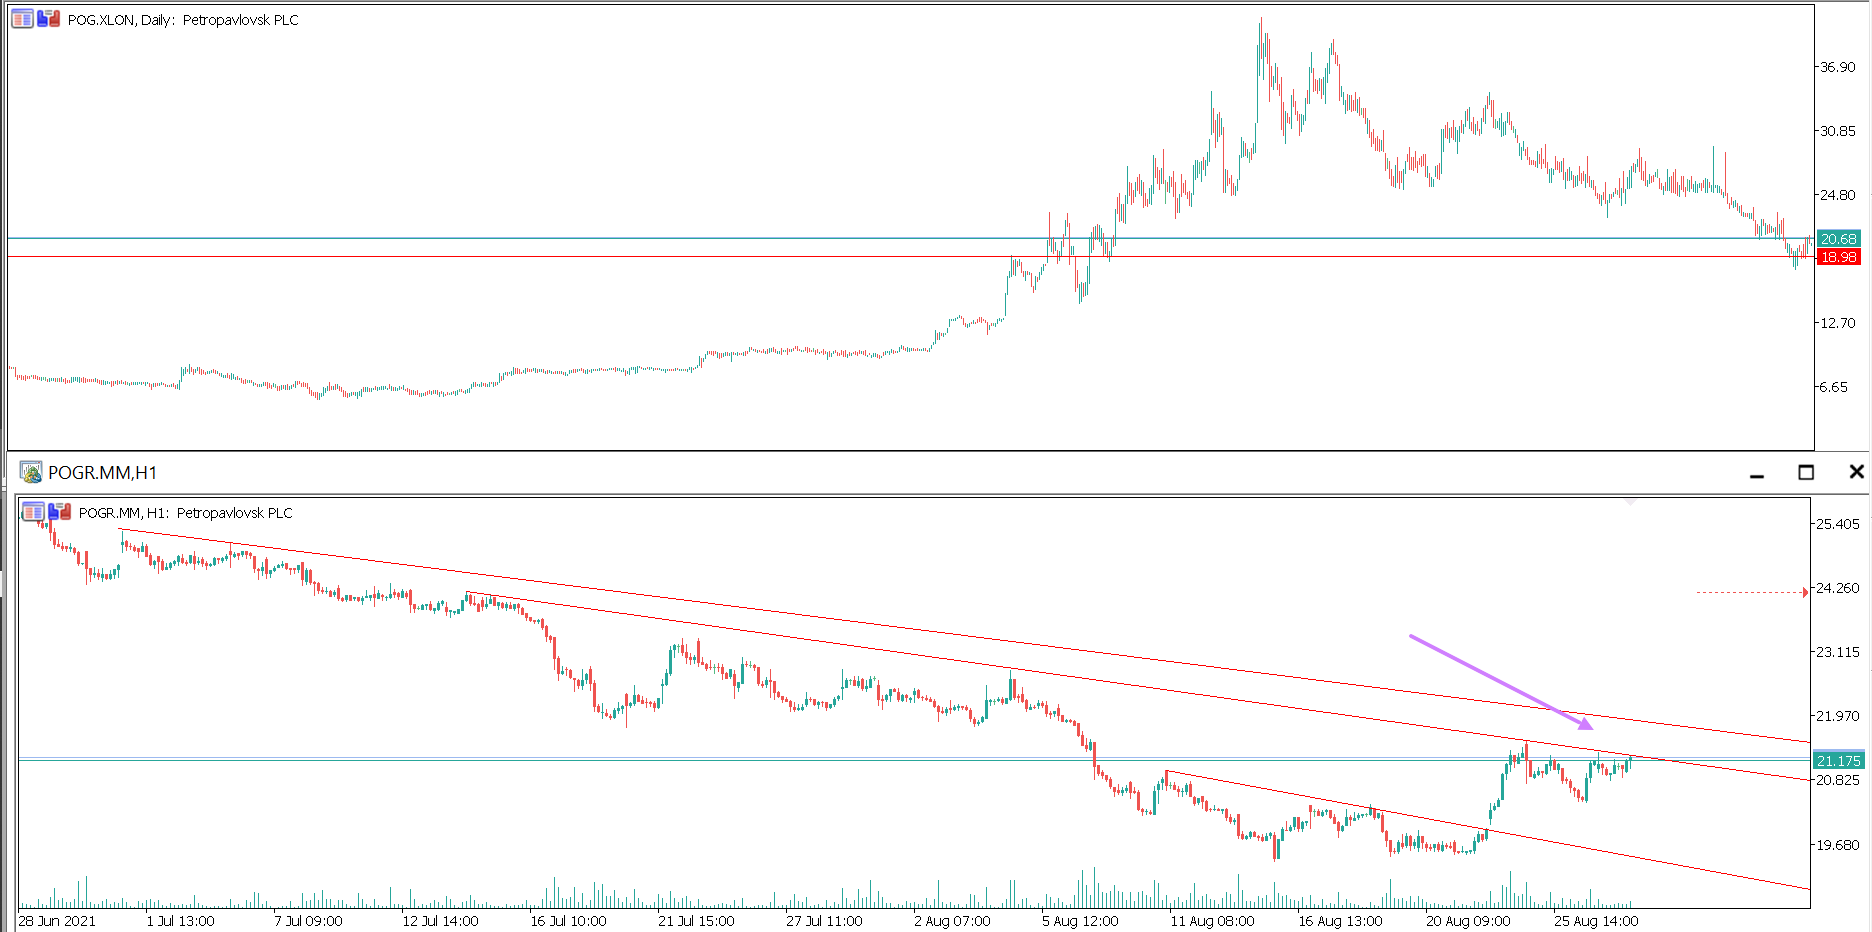Viewport: 1872px width, 932px height.
Task: Click the 21 Jul 15:00 time label
Action: click(696, 921)
